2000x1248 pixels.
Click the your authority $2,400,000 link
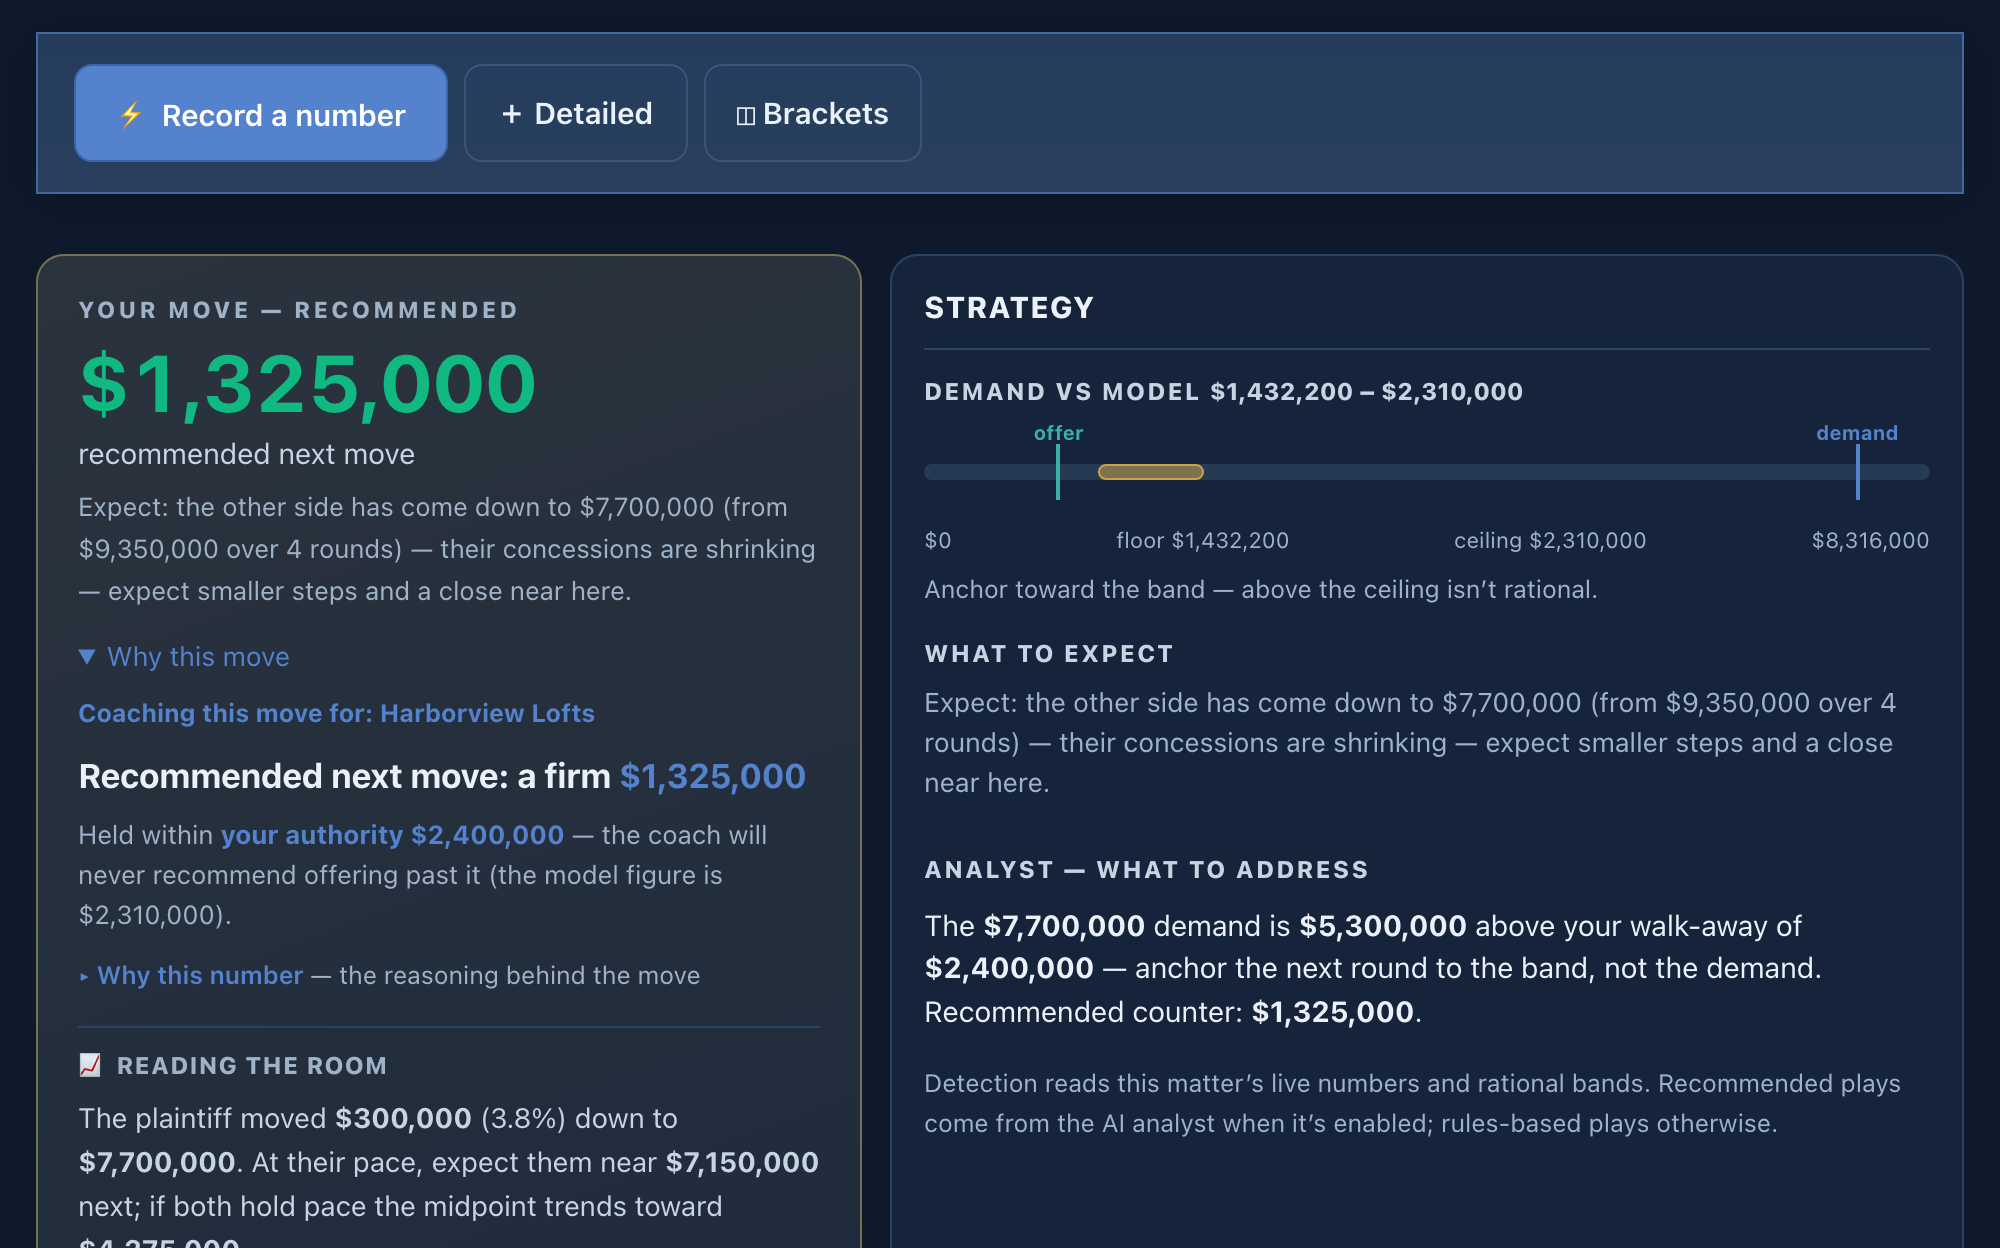[392, 835]
